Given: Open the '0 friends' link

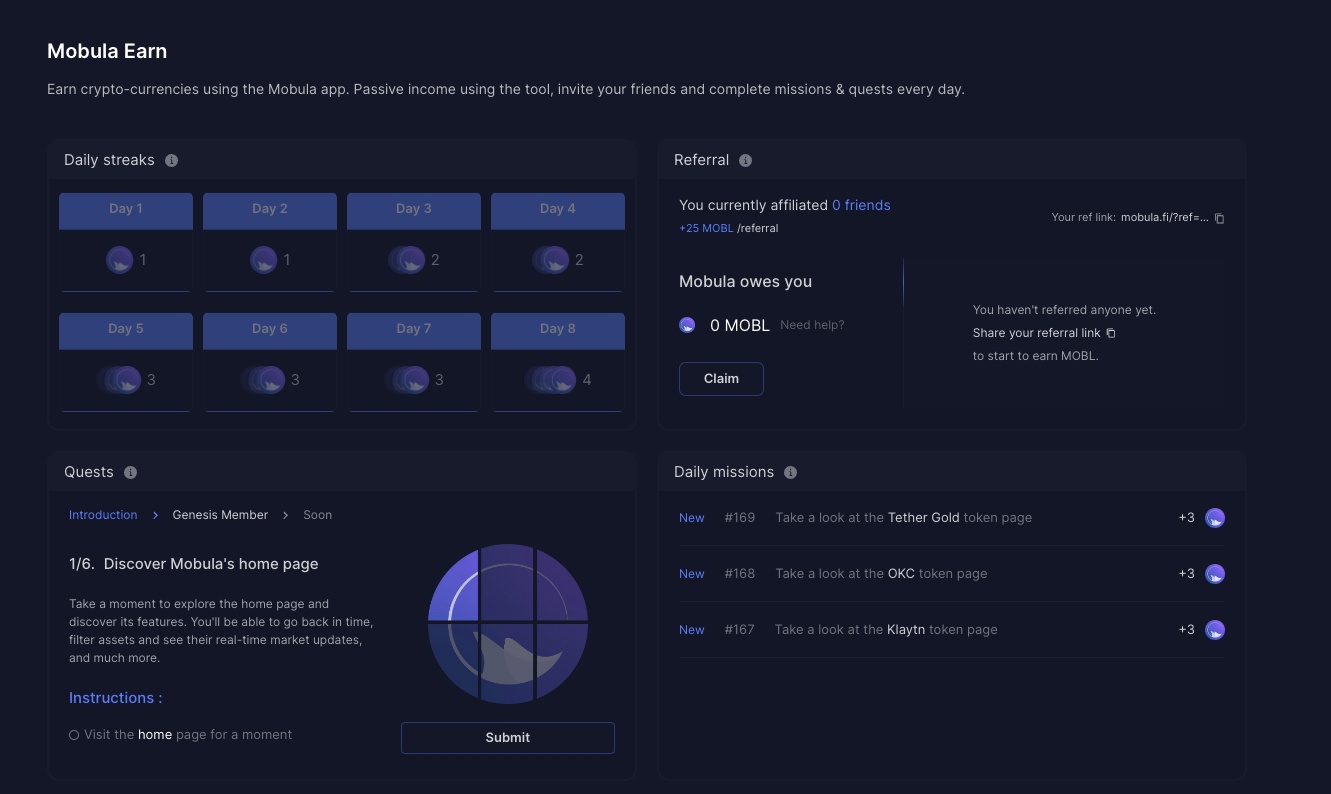Looking at the screenshot, I should coord(861,205).
